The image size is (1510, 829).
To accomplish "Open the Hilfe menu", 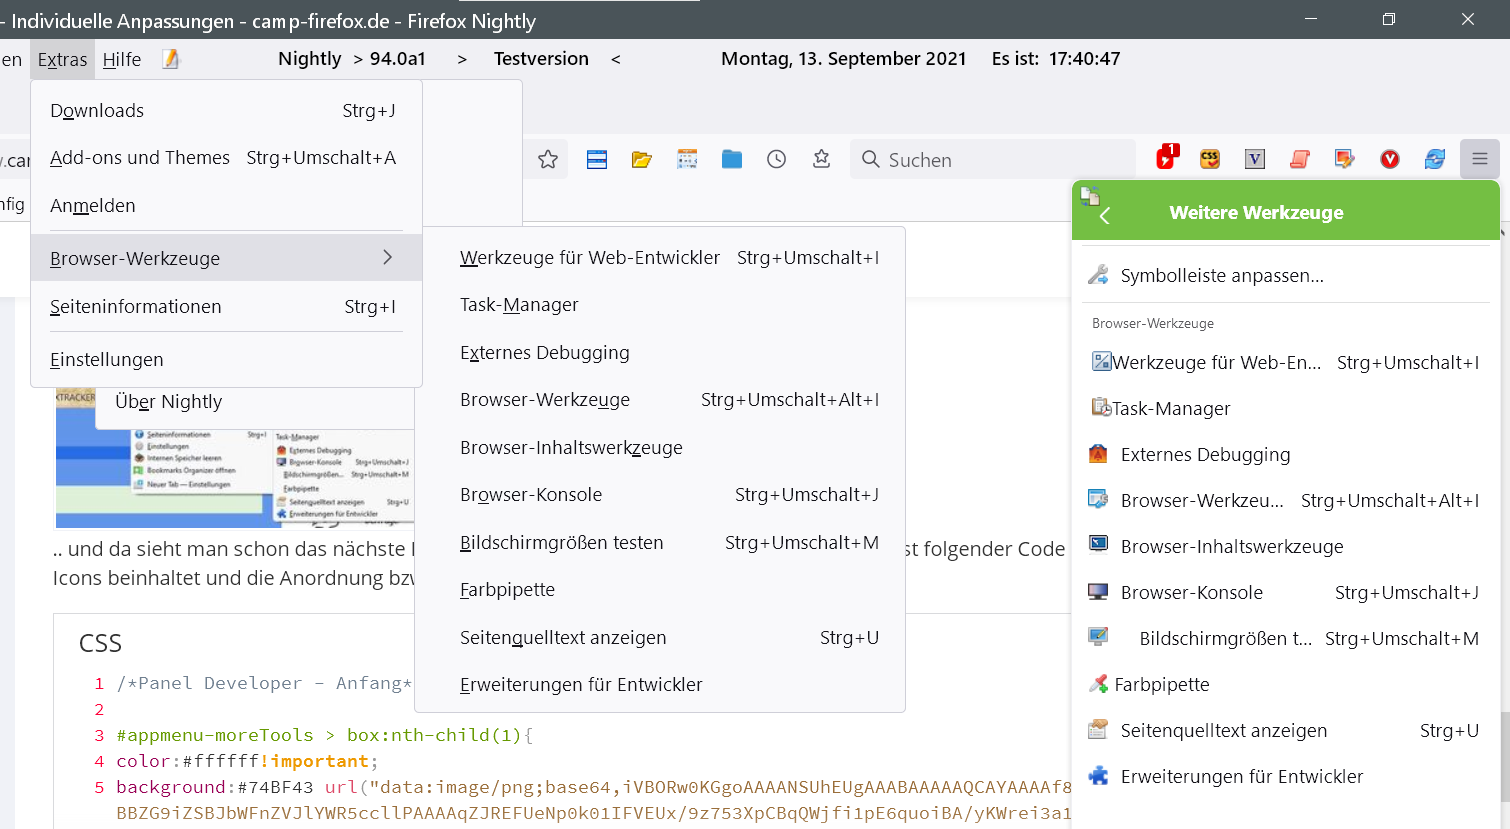I will coord(122,60).
